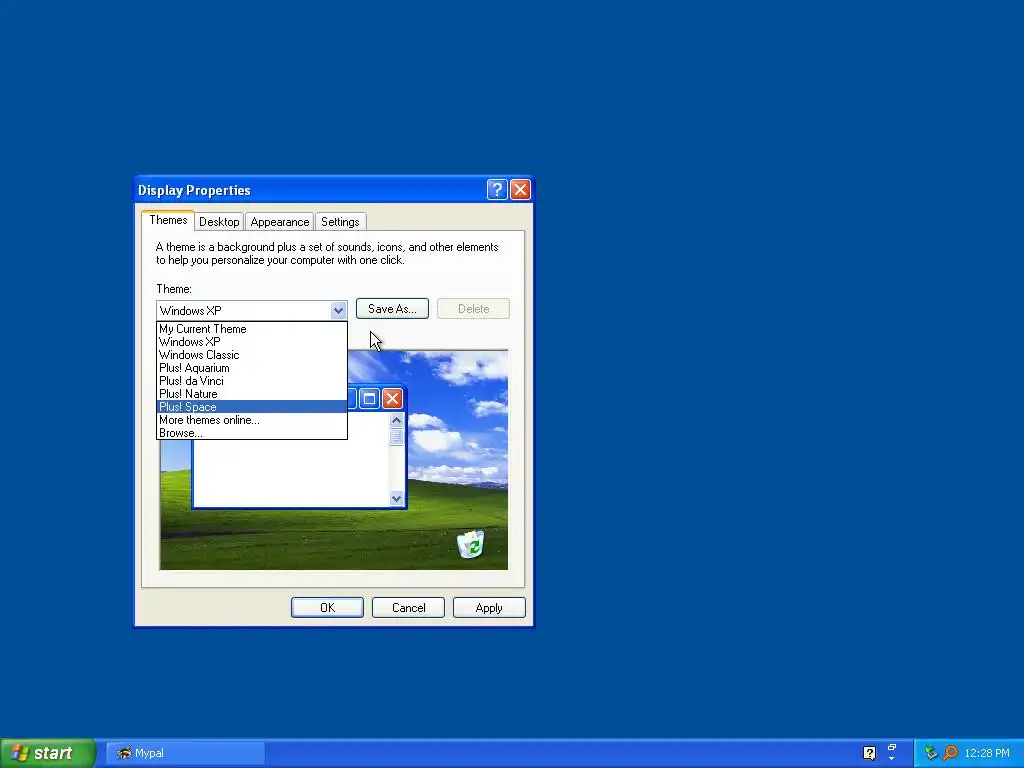Select the 'Plus! Nature' theme entry
Image resolution: width=1024 pixels, height=768 pixels.
251,394
